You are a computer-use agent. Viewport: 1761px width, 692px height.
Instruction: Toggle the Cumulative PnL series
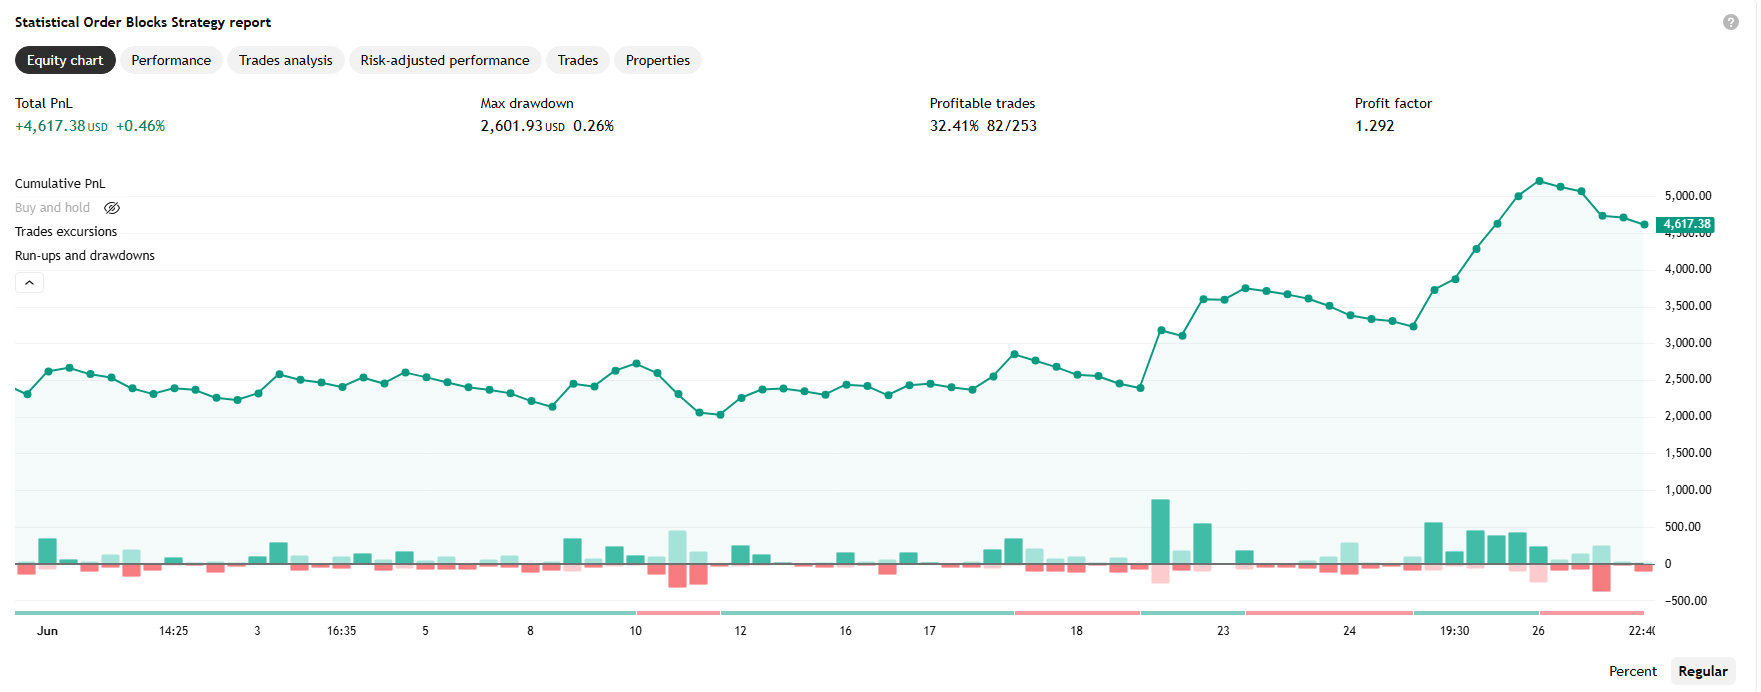click(60, 184)
